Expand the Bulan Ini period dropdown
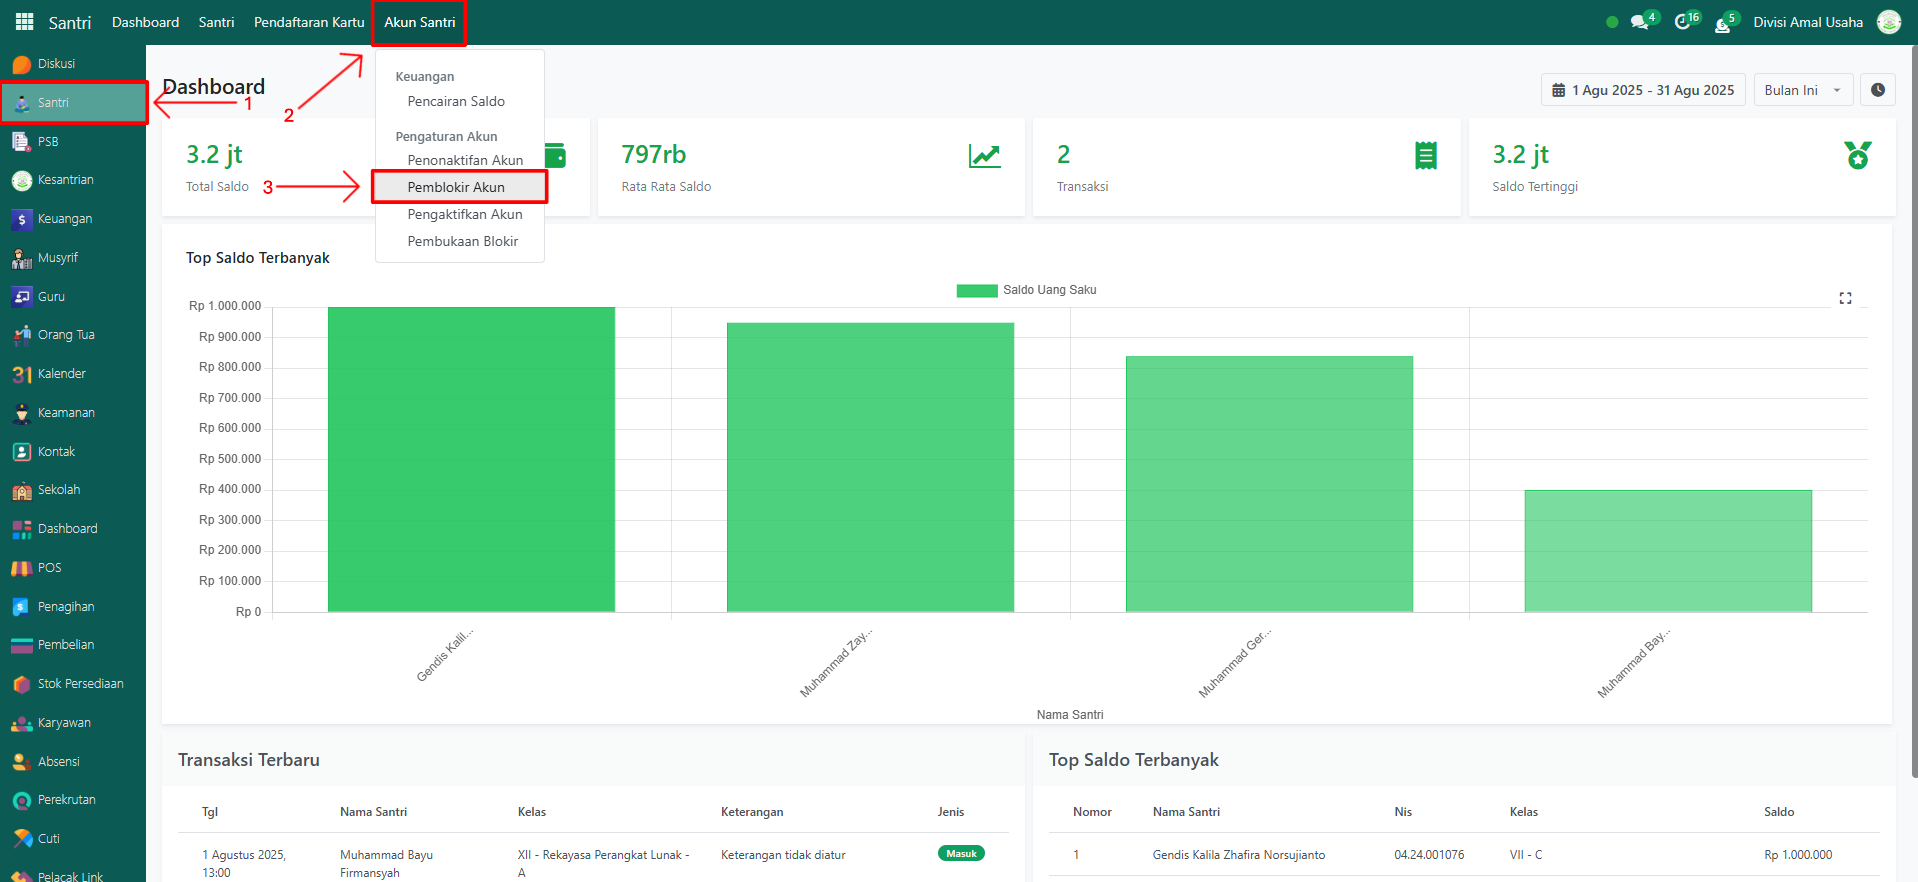 coord(1802,90)
